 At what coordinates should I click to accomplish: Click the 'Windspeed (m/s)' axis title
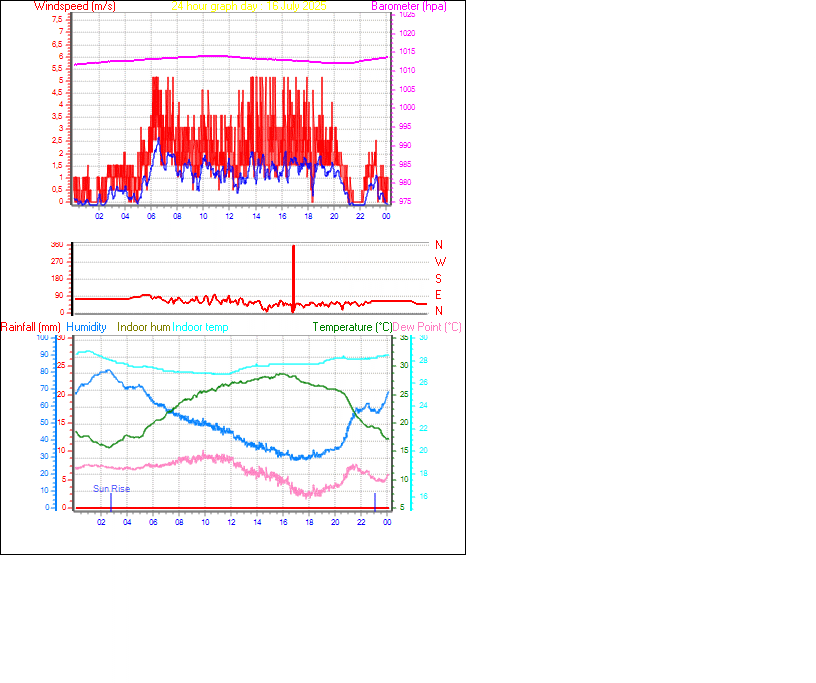tap(74, 6)
